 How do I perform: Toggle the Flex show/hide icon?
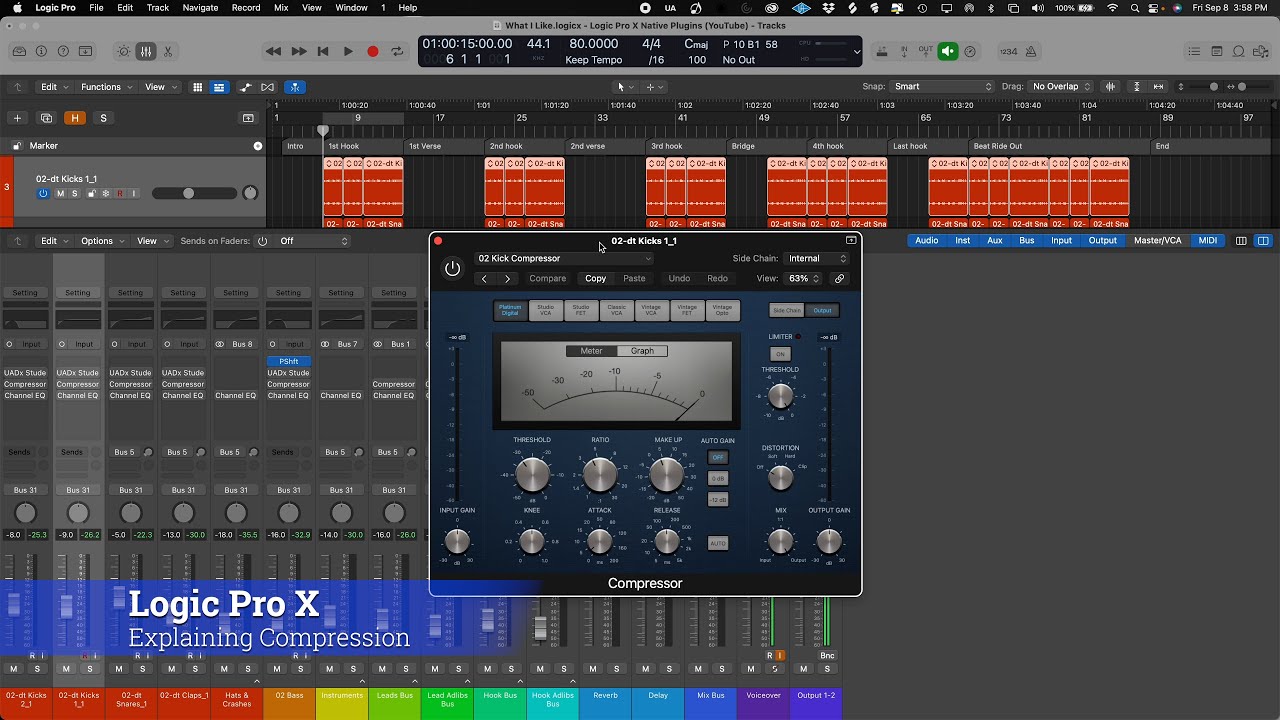[267, 87]
